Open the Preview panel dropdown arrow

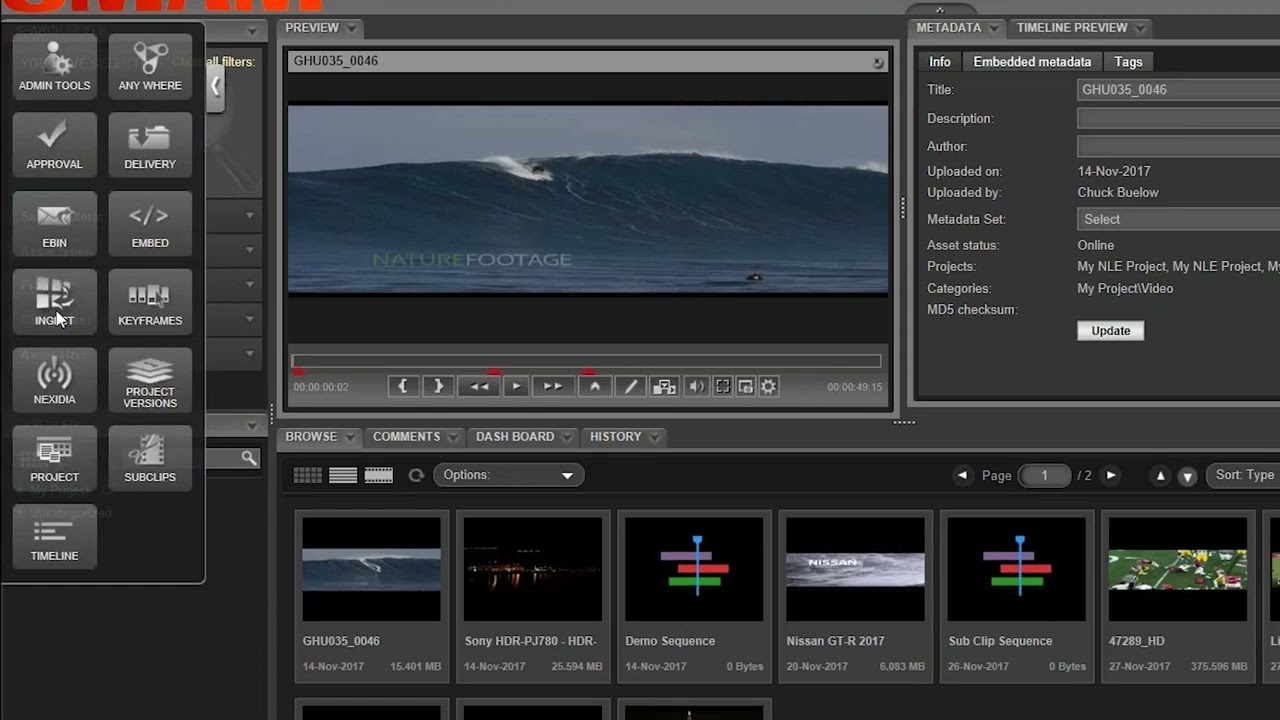point(352,28)
